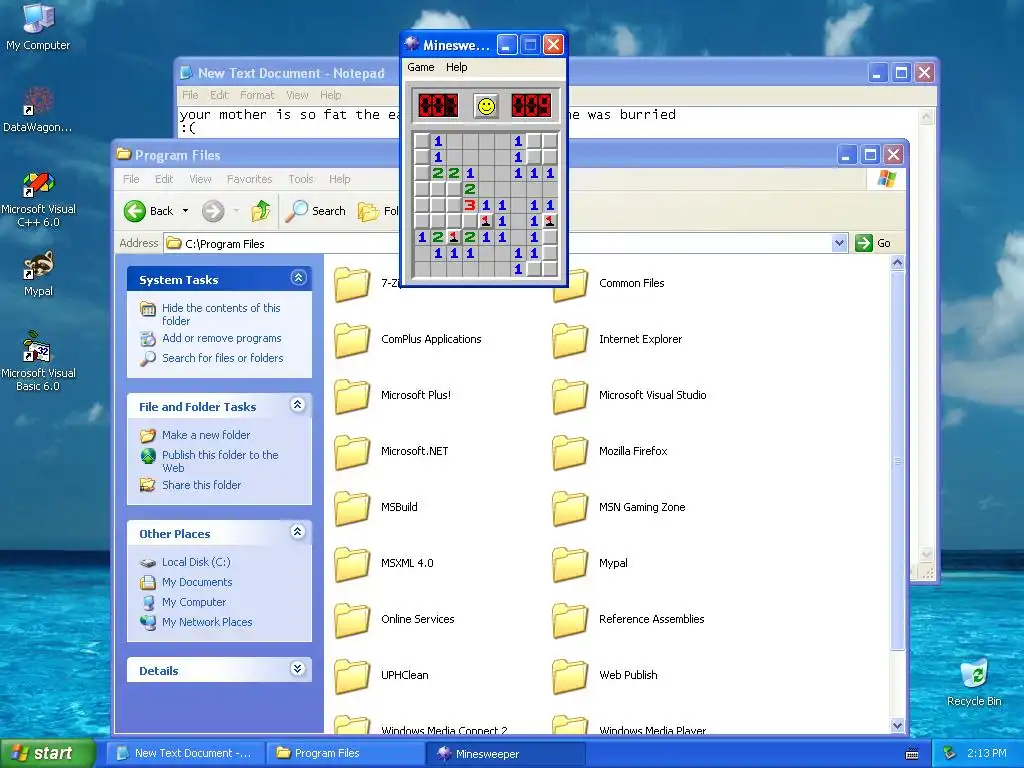Select the Mypal raccoon desktop icon
This screenshot has height=768, width=1024.
click(38, 273)
